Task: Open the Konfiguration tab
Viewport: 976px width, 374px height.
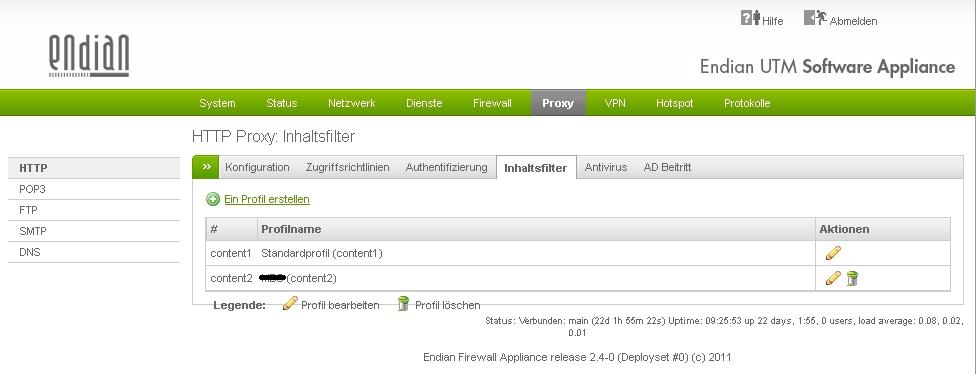Action: (x=257, y=167)
